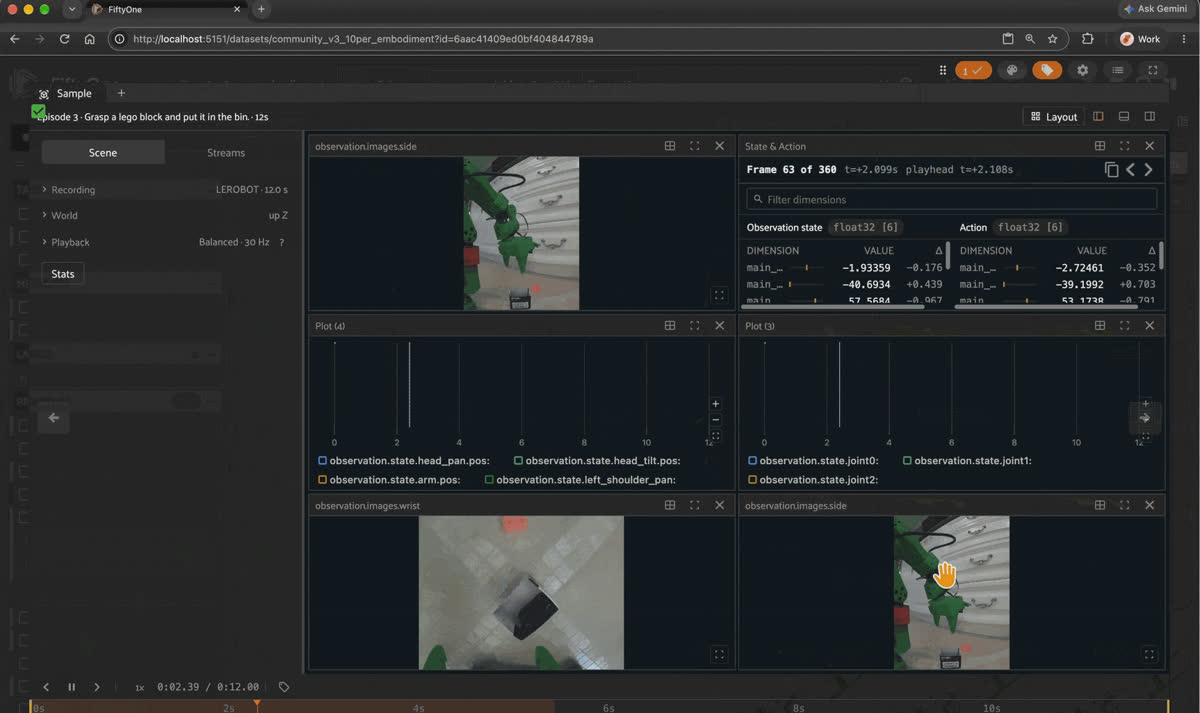Toggle observation.state.joint0 series

(x=752, y=461)
